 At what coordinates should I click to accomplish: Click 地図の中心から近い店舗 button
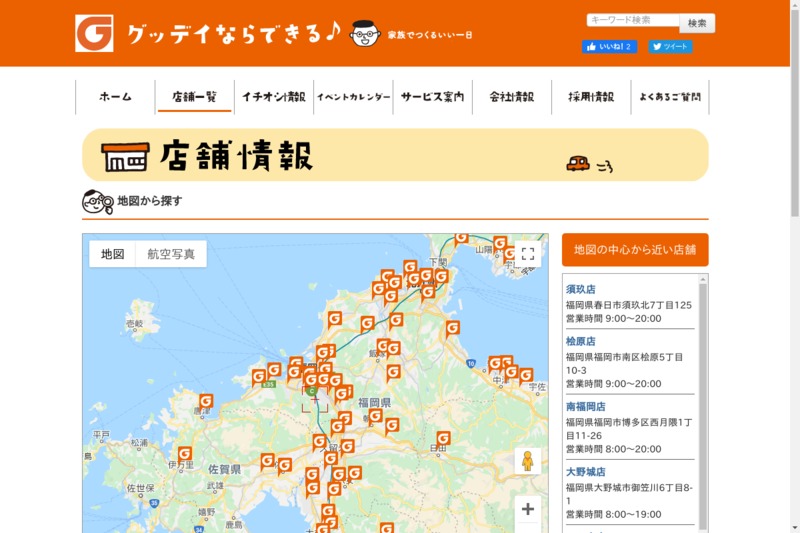tap(635, 250)
